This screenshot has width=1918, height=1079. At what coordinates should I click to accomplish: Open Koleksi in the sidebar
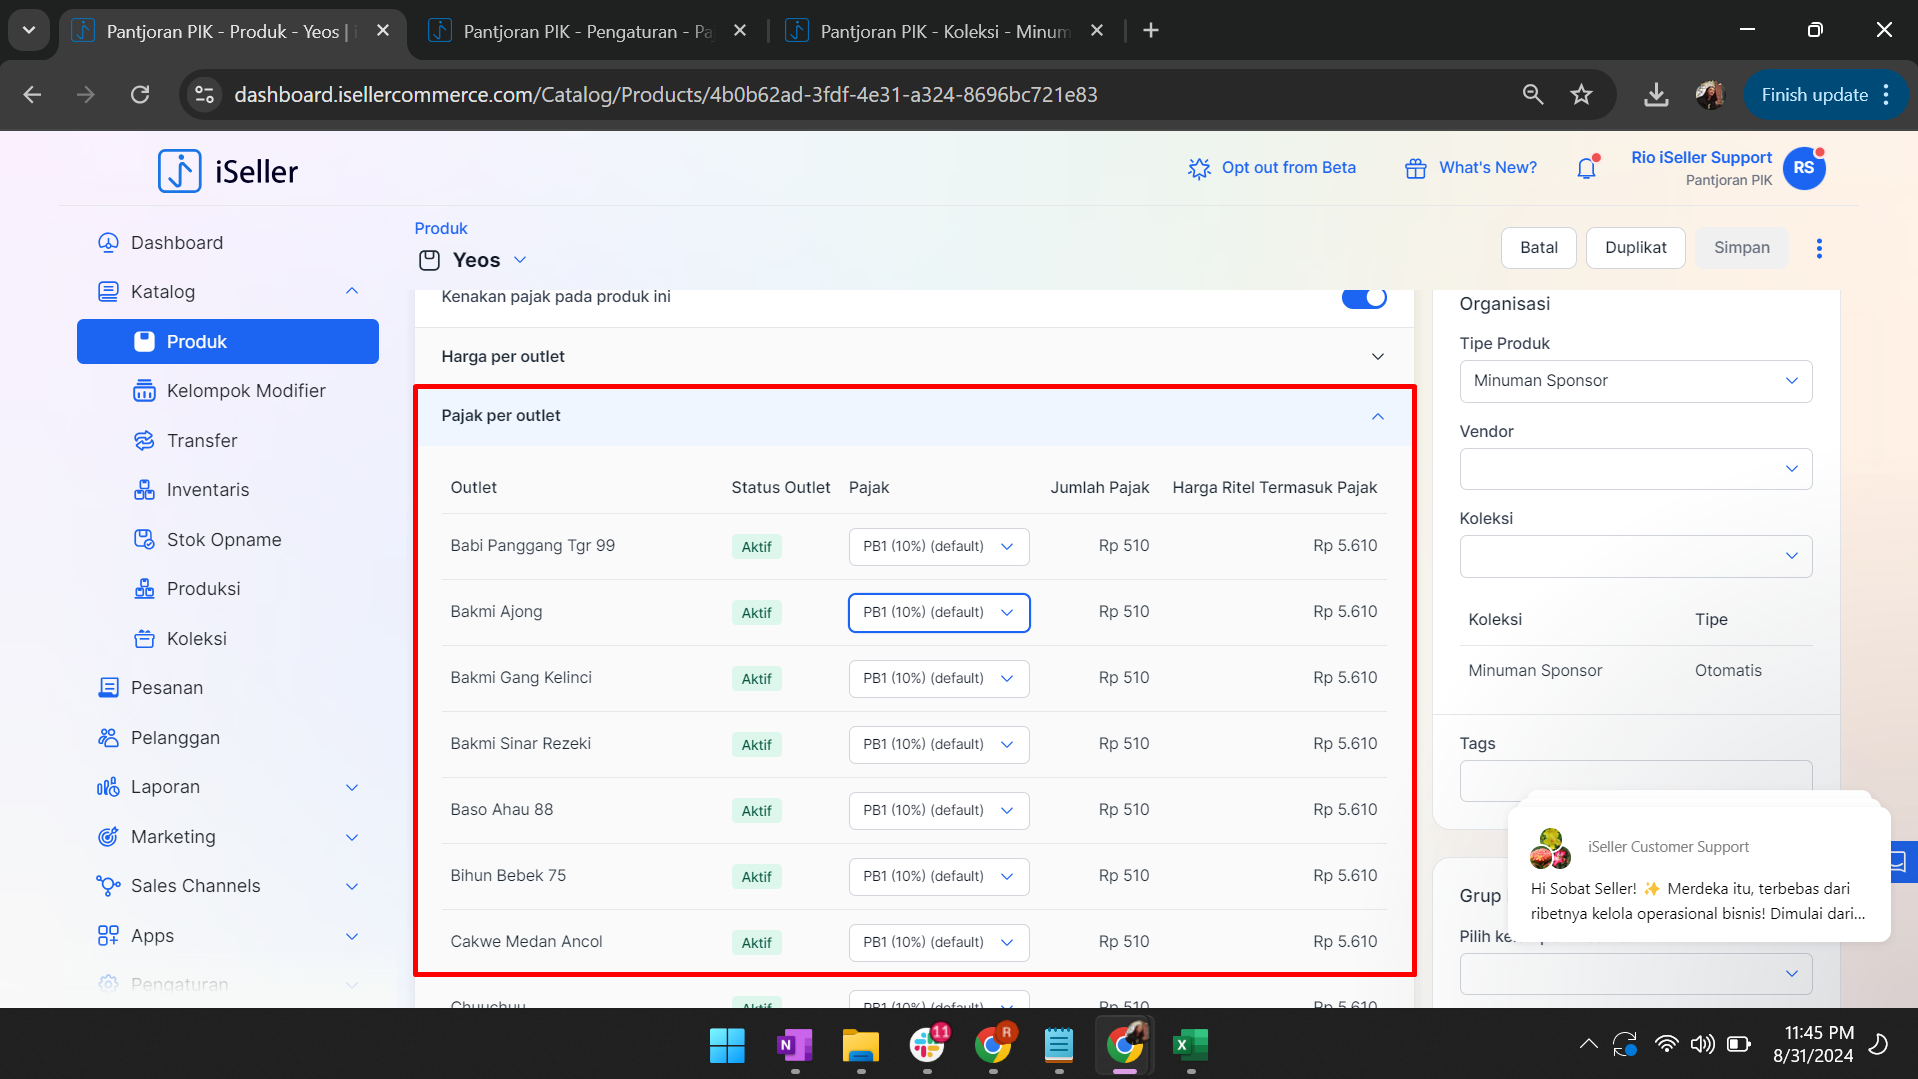196,639
